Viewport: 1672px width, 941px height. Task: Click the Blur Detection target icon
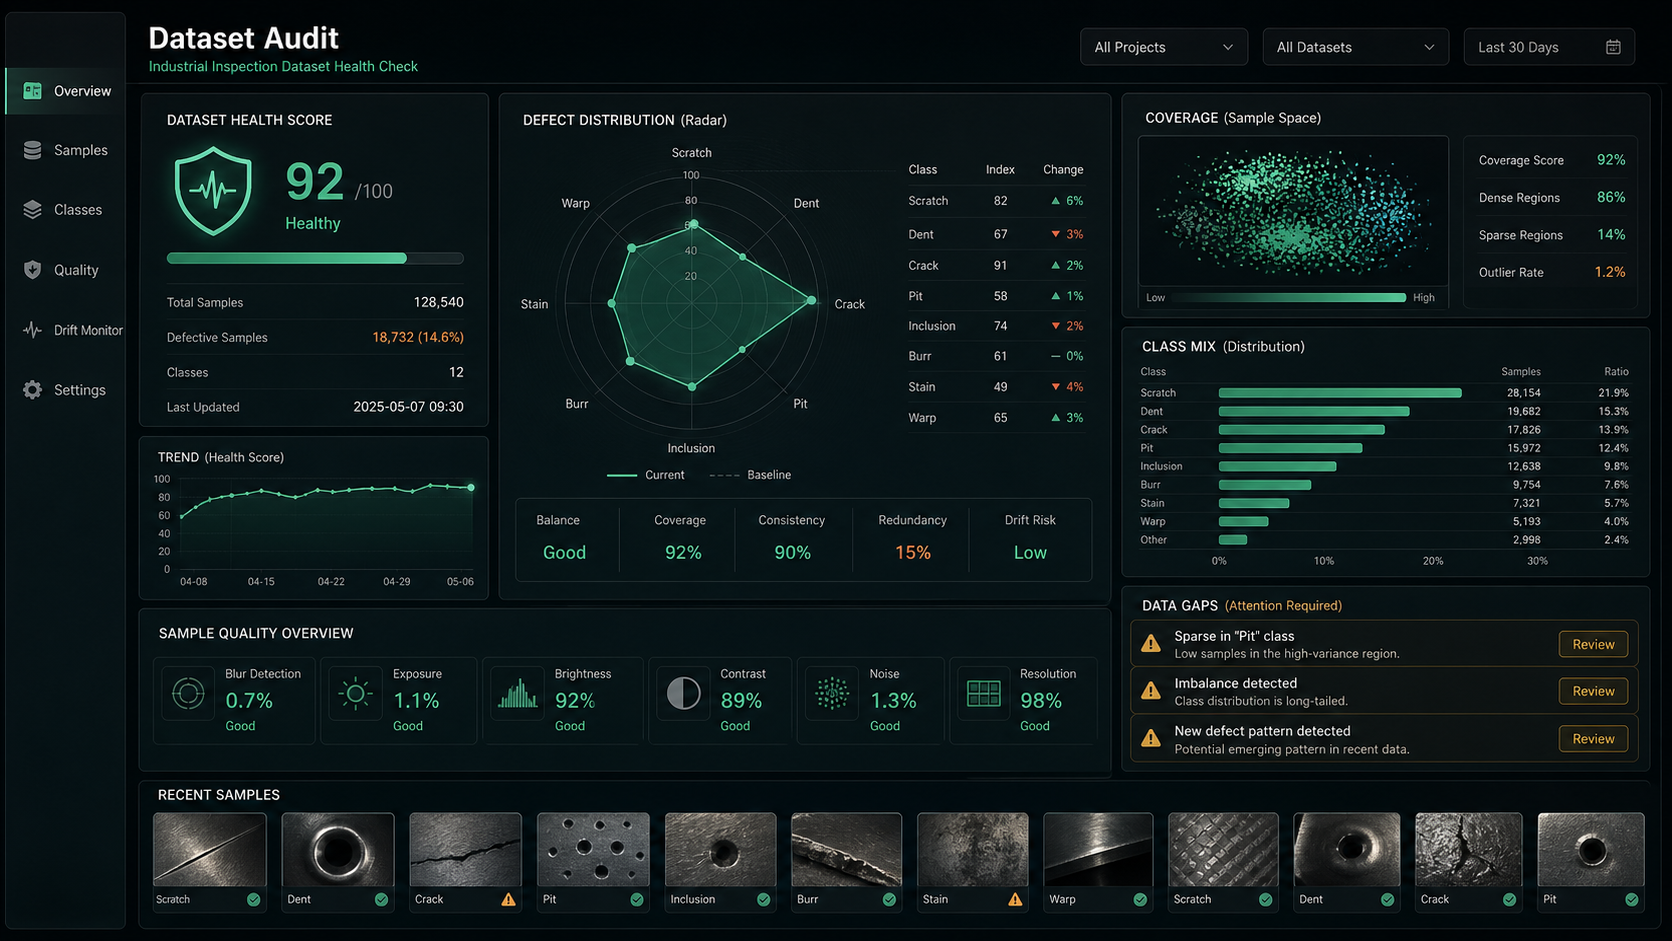[188, 693]
